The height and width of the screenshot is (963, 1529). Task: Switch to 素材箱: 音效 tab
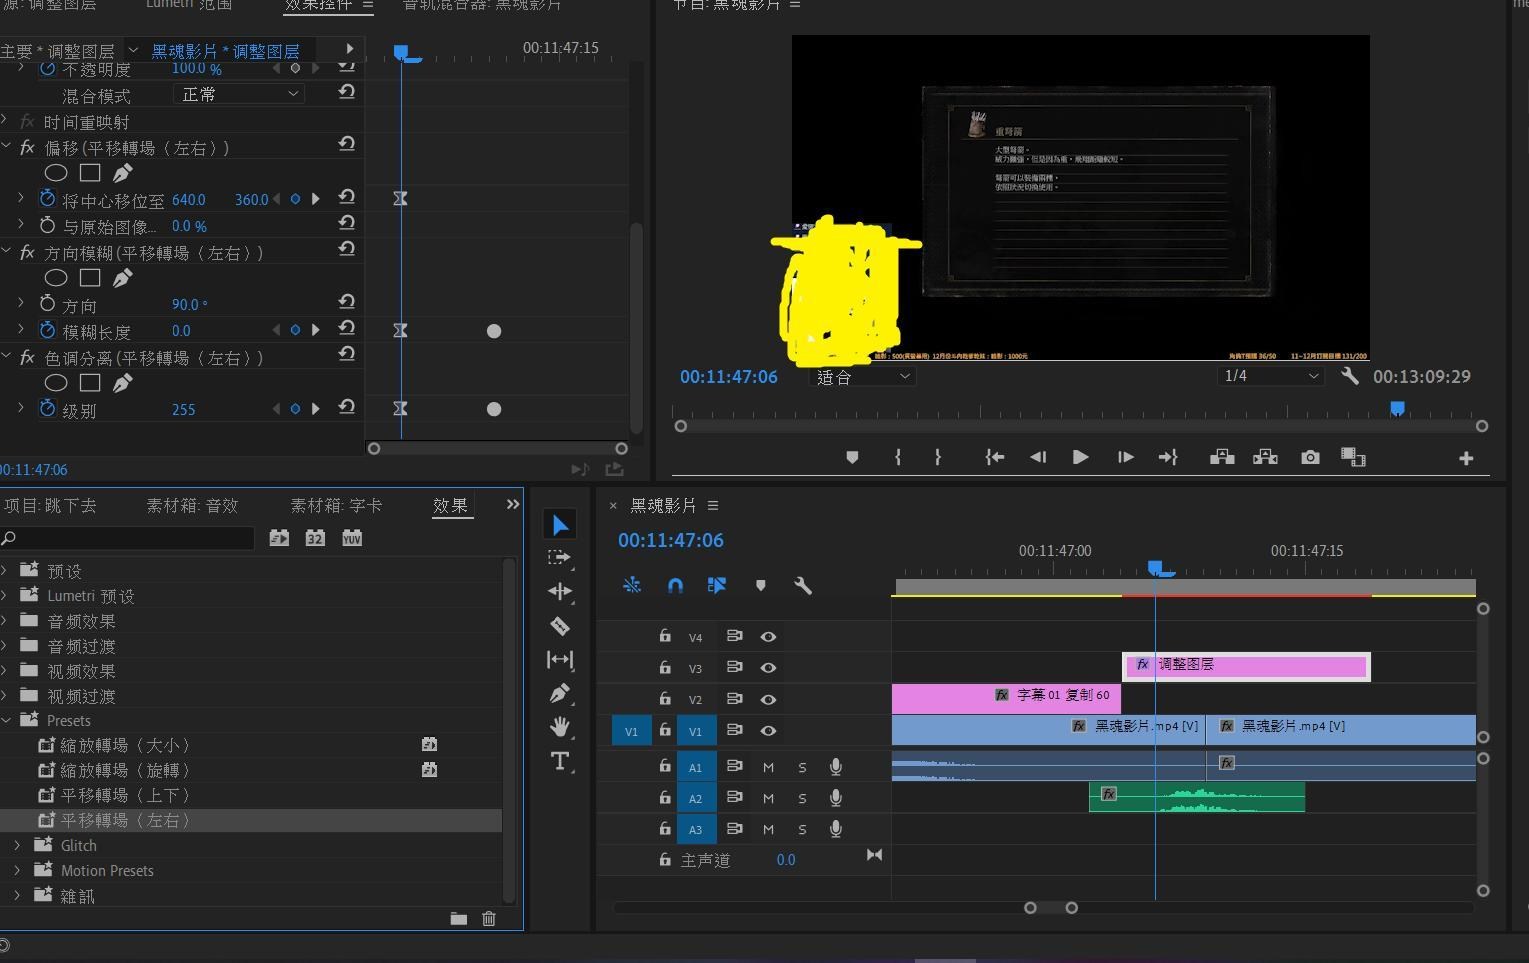(x=192, y=506)
